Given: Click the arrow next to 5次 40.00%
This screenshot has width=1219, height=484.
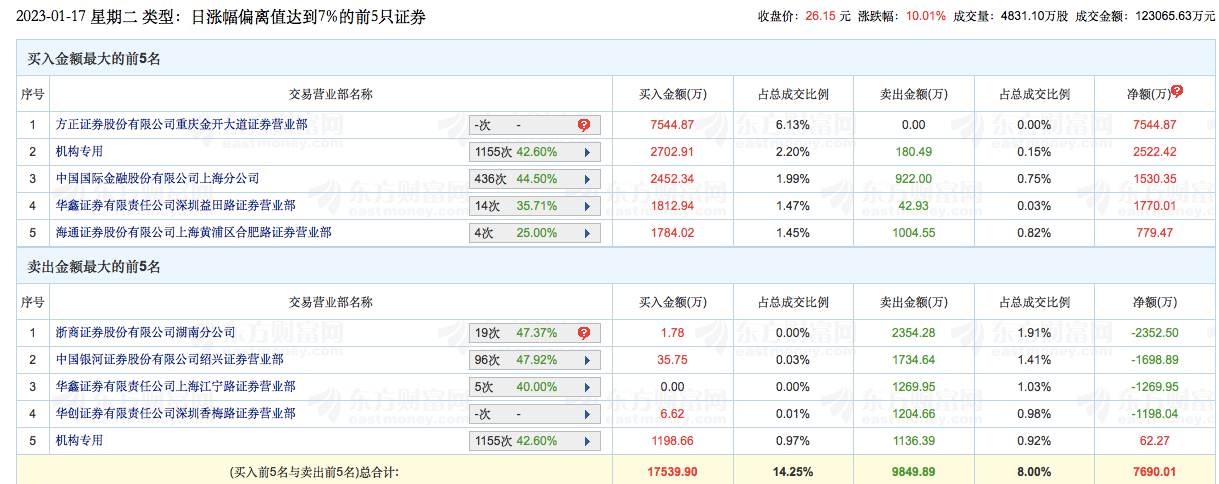Looking at the screenshot, I should 586,387.
